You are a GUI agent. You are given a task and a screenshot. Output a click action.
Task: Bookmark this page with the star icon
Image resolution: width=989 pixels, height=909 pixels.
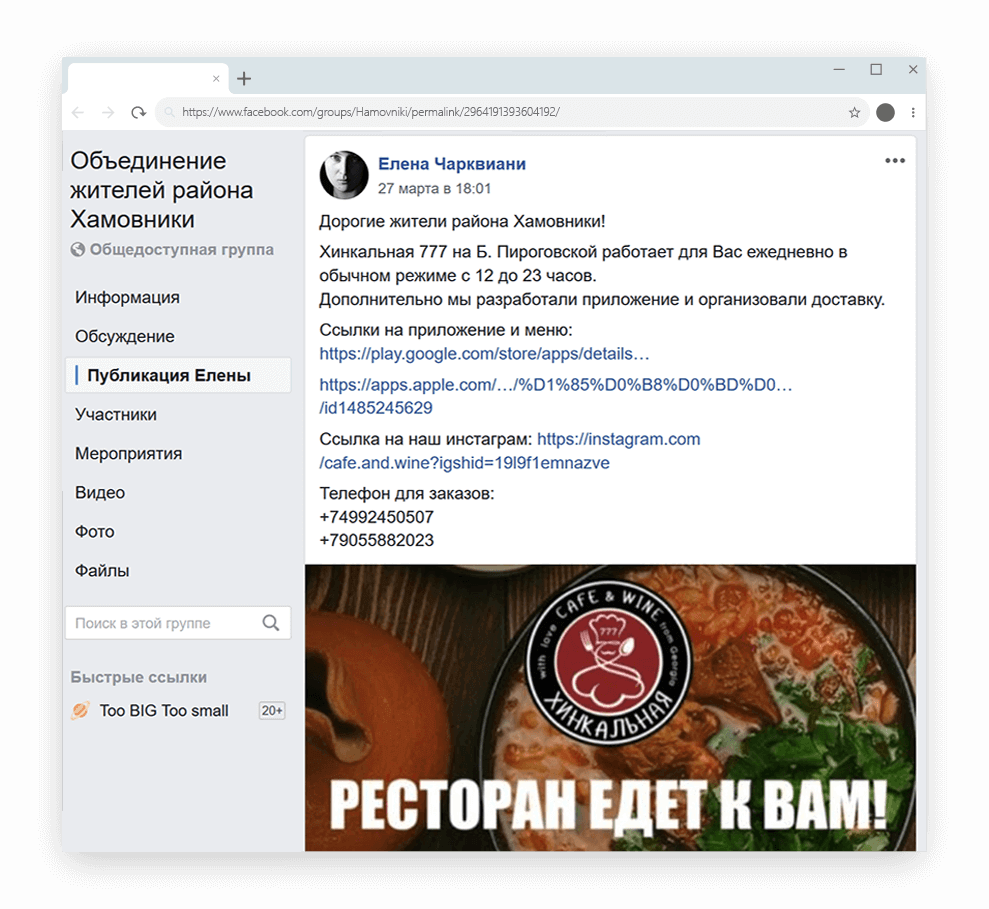pos(854,112)
